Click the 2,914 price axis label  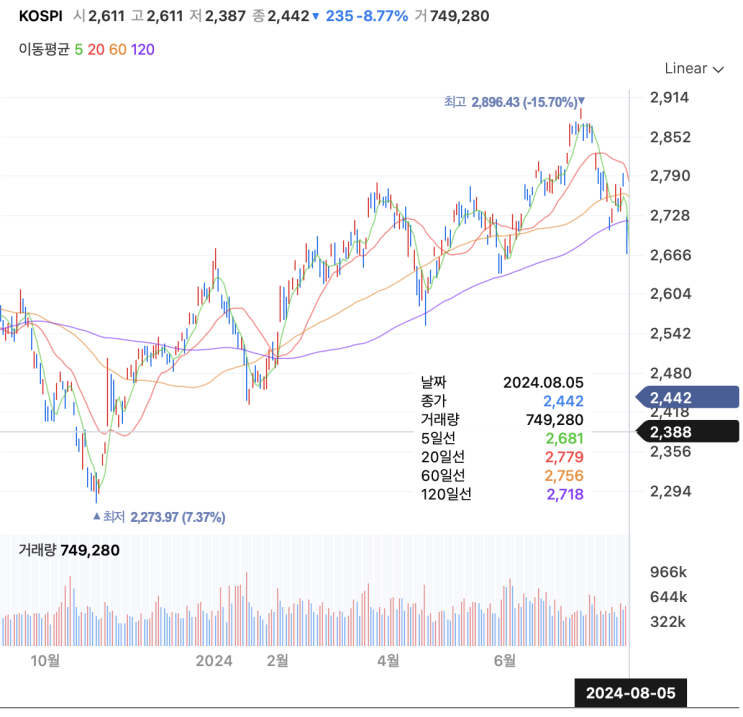coord(669,97)
